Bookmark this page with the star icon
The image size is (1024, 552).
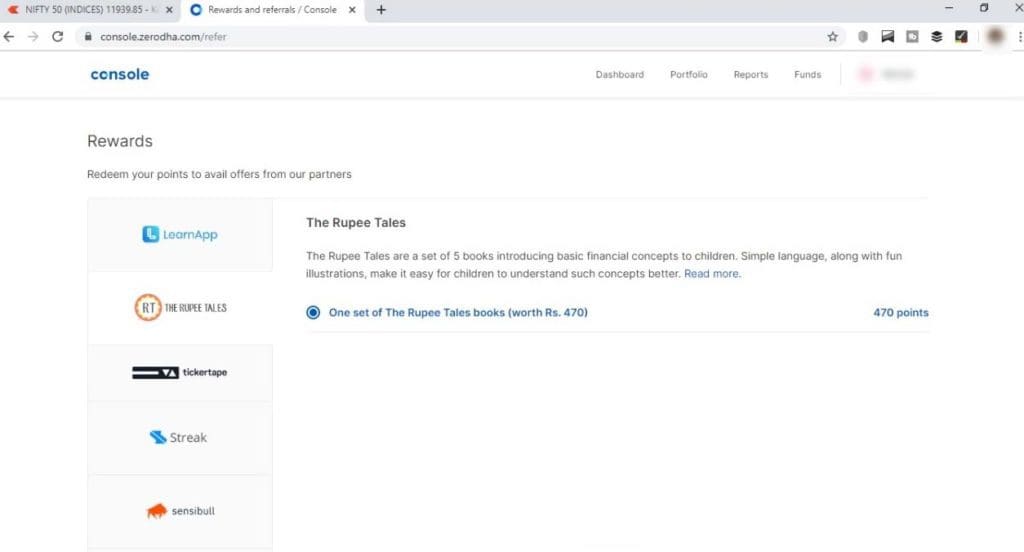833,37
